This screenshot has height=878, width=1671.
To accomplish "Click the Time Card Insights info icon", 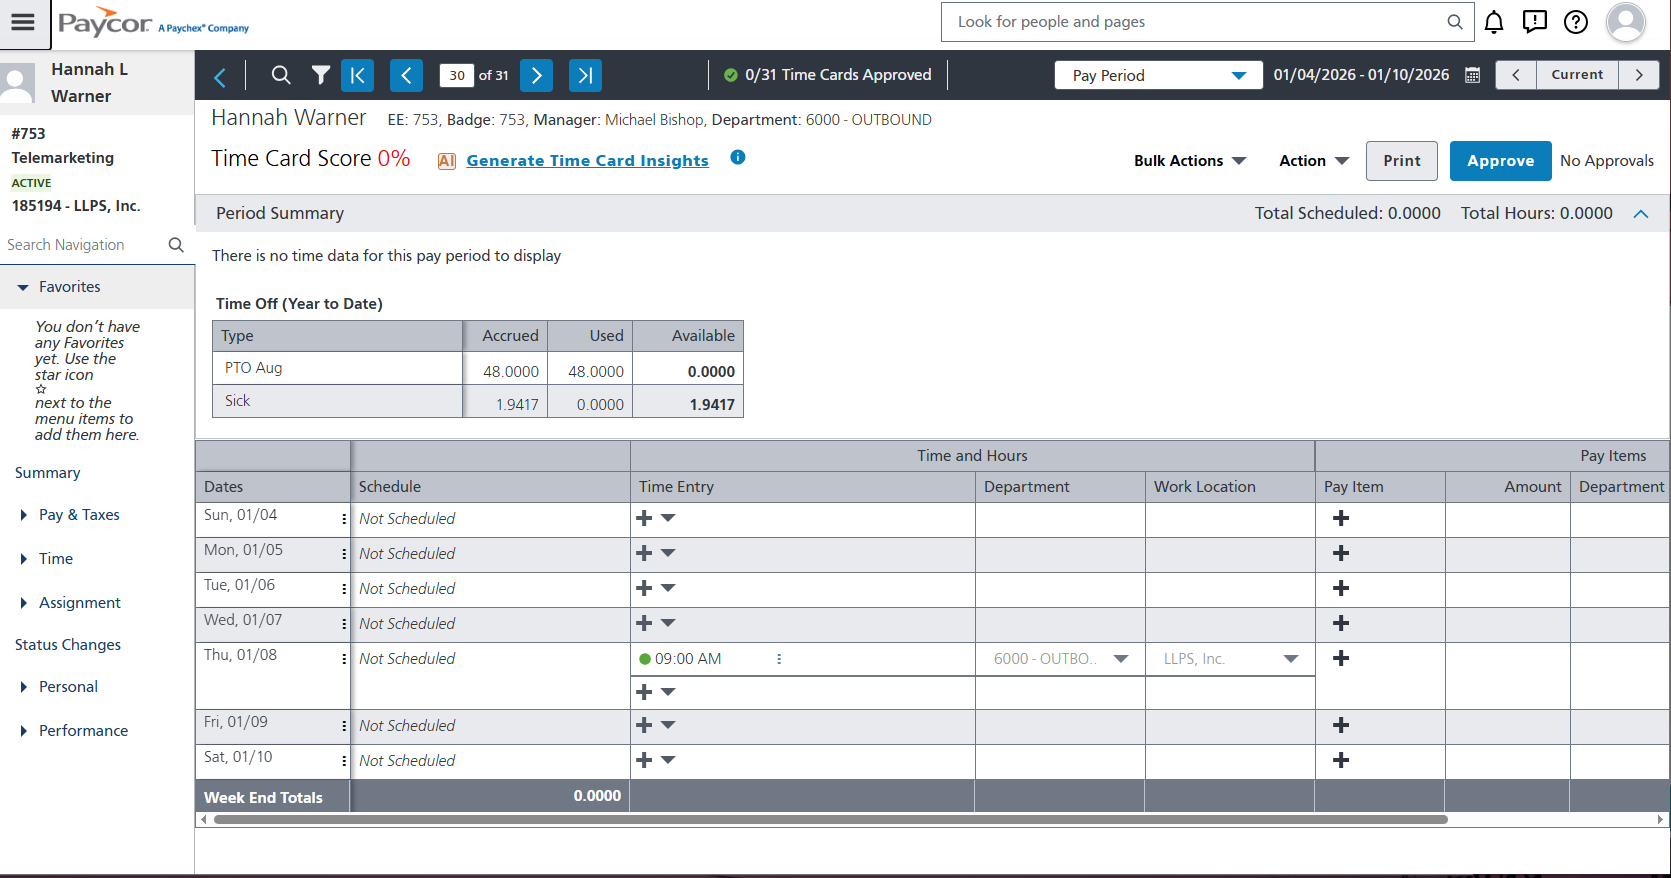I will coord(737,157).
